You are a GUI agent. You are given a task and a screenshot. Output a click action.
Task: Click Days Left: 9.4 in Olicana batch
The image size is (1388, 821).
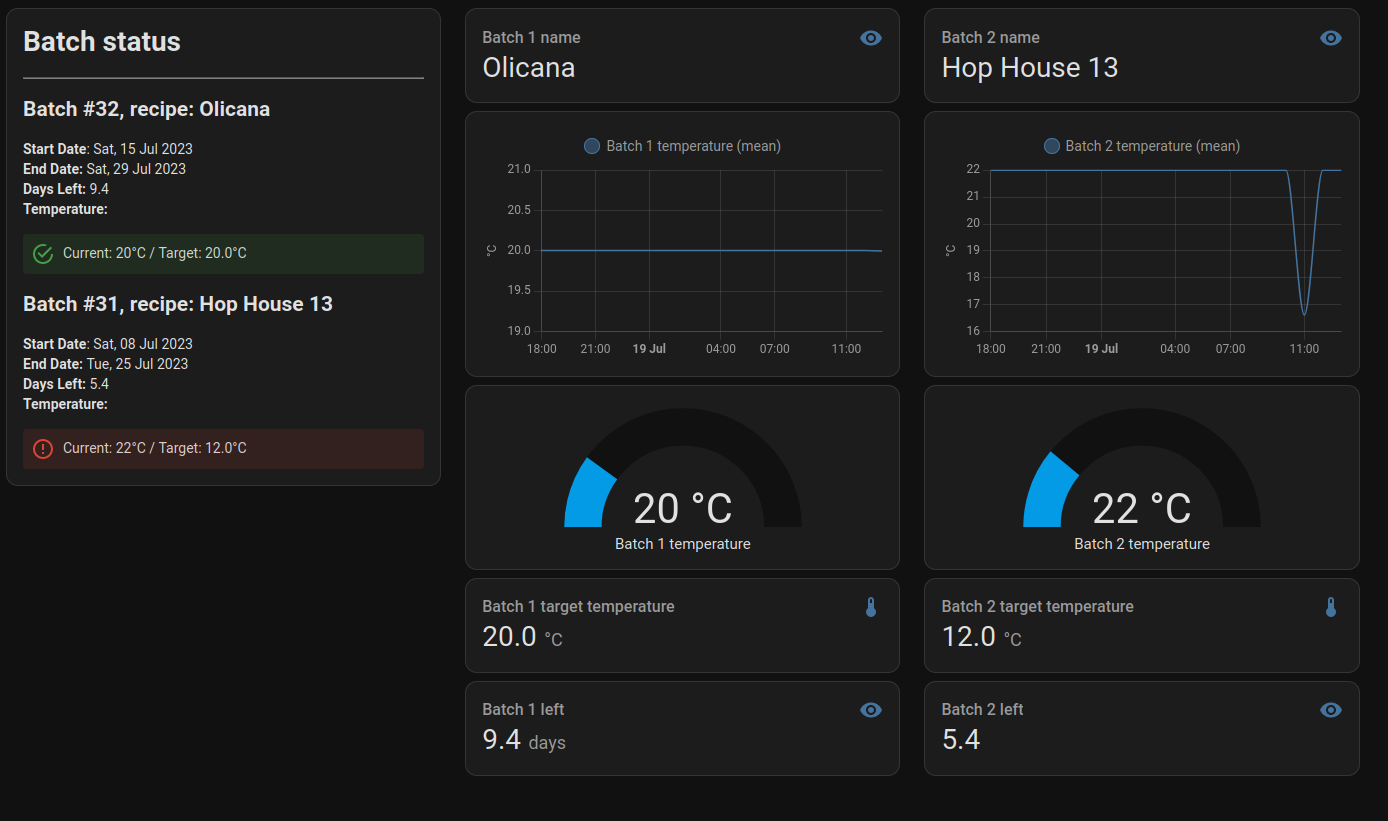click(66, 189)
